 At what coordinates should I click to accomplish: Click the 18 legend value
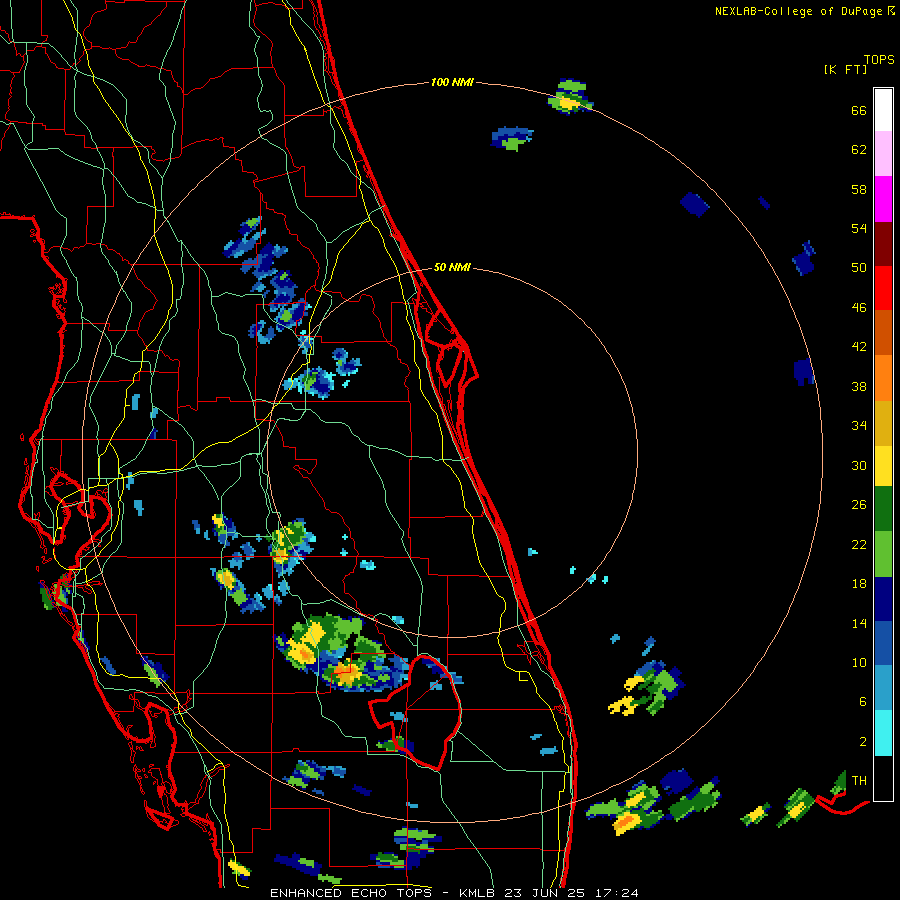pyautogui.click(x=859, y=584)
